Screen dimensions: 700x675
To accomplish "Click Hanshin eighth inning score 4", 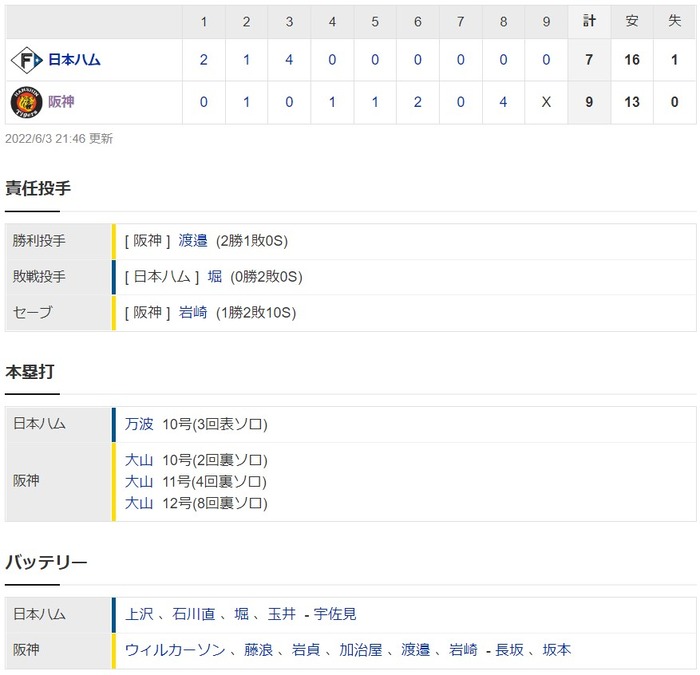I will [x=503, y=102].
